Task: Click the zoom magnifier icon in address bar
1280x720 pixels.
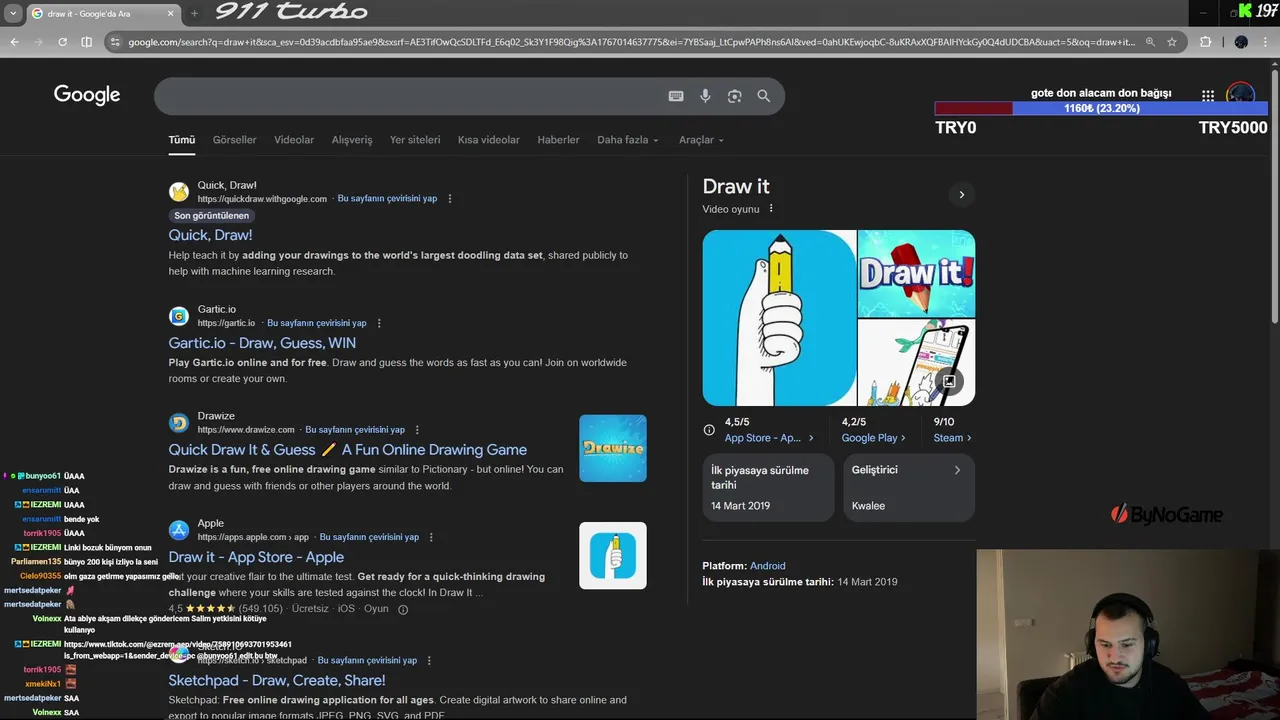Action: point(1150,42)
